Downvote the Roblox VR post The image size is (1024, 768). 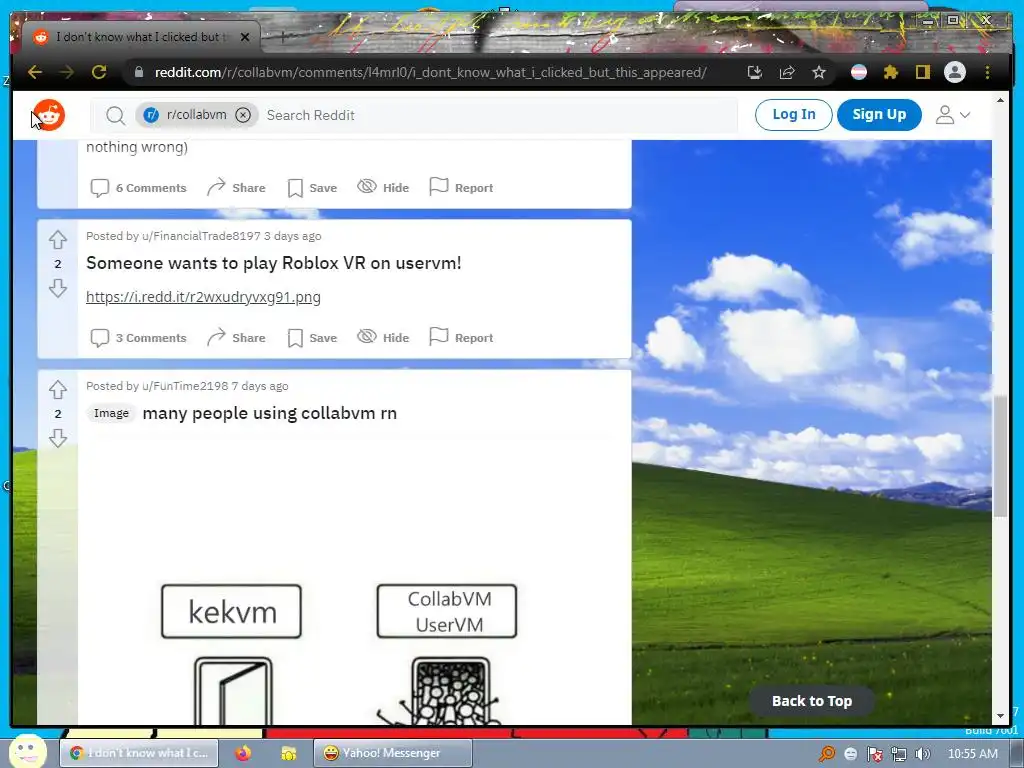pyautogui.click(x=57, y=288)
